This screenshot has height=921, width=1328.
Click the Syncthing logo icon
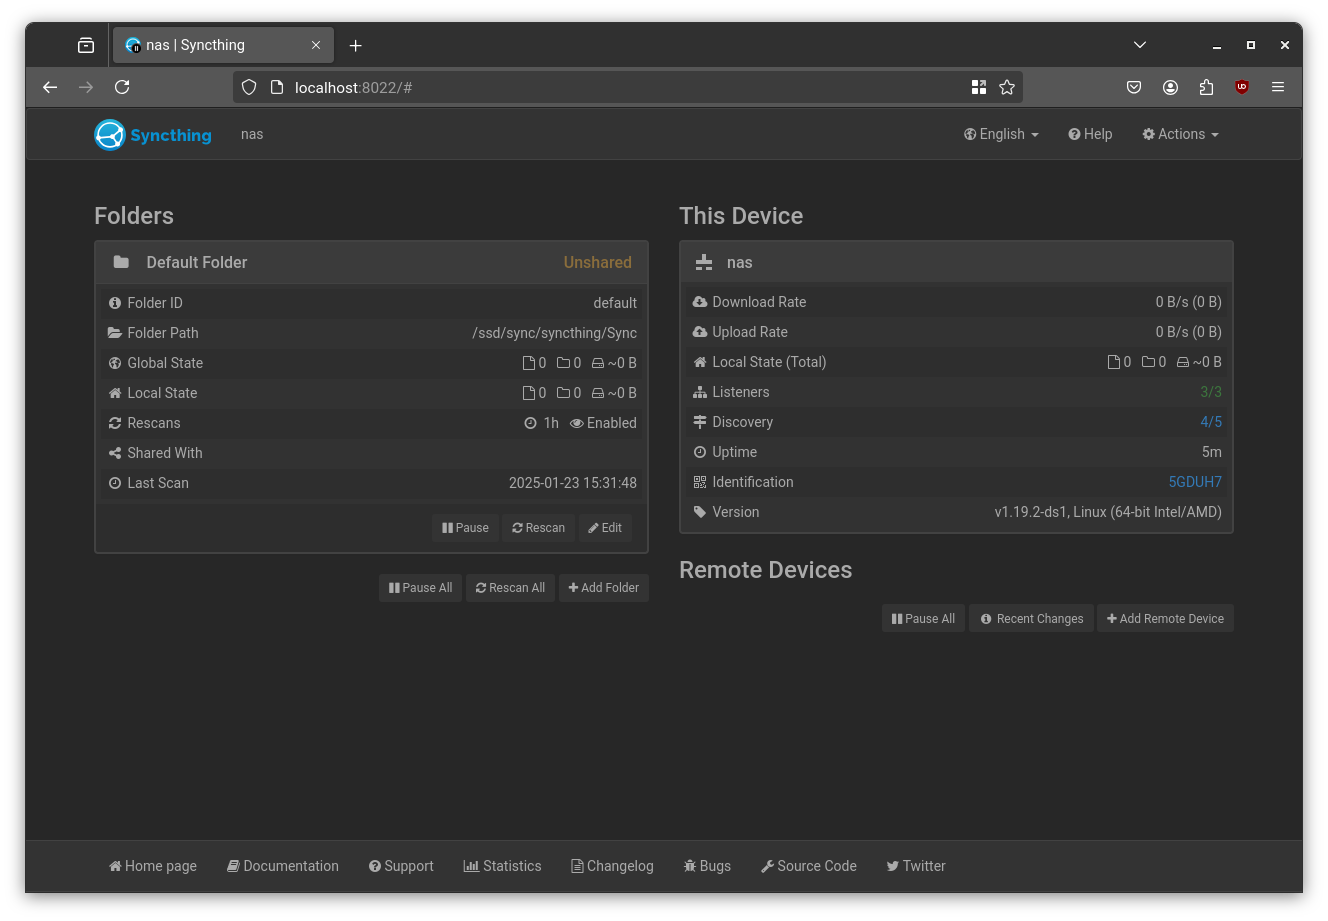click(109, 134)
